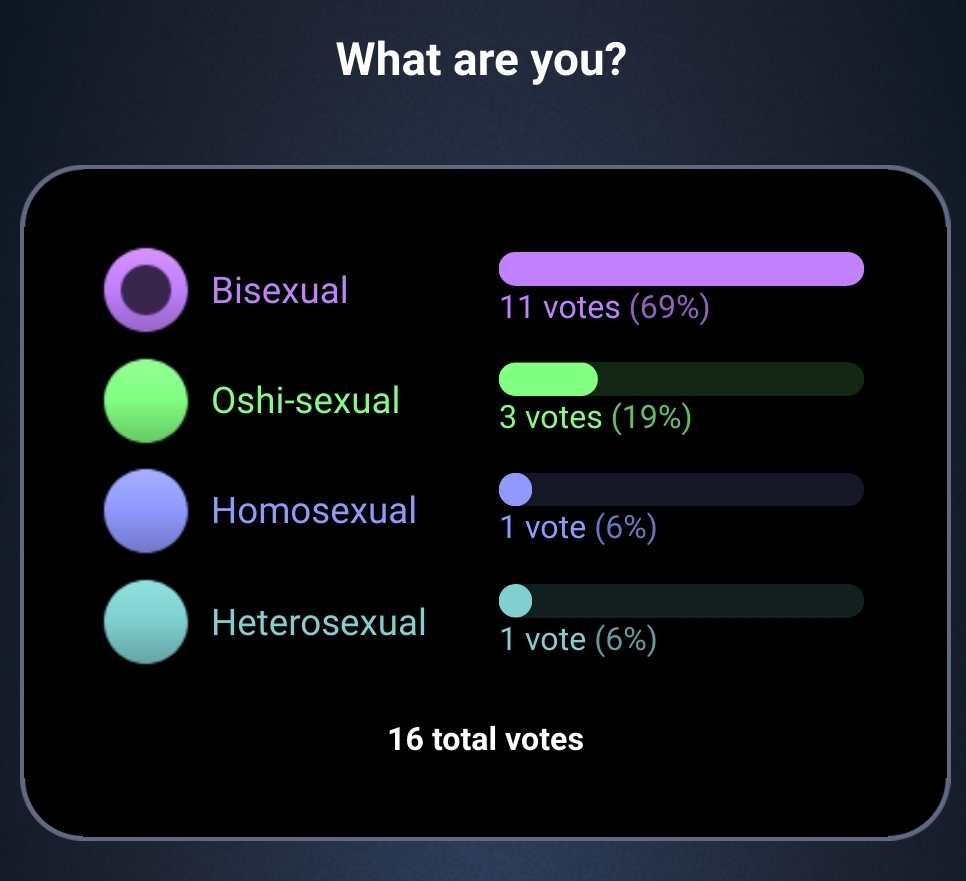This screenshot has height=881, width=966.
Task: Select the Bisexual radio button
Action: [146, 290]
